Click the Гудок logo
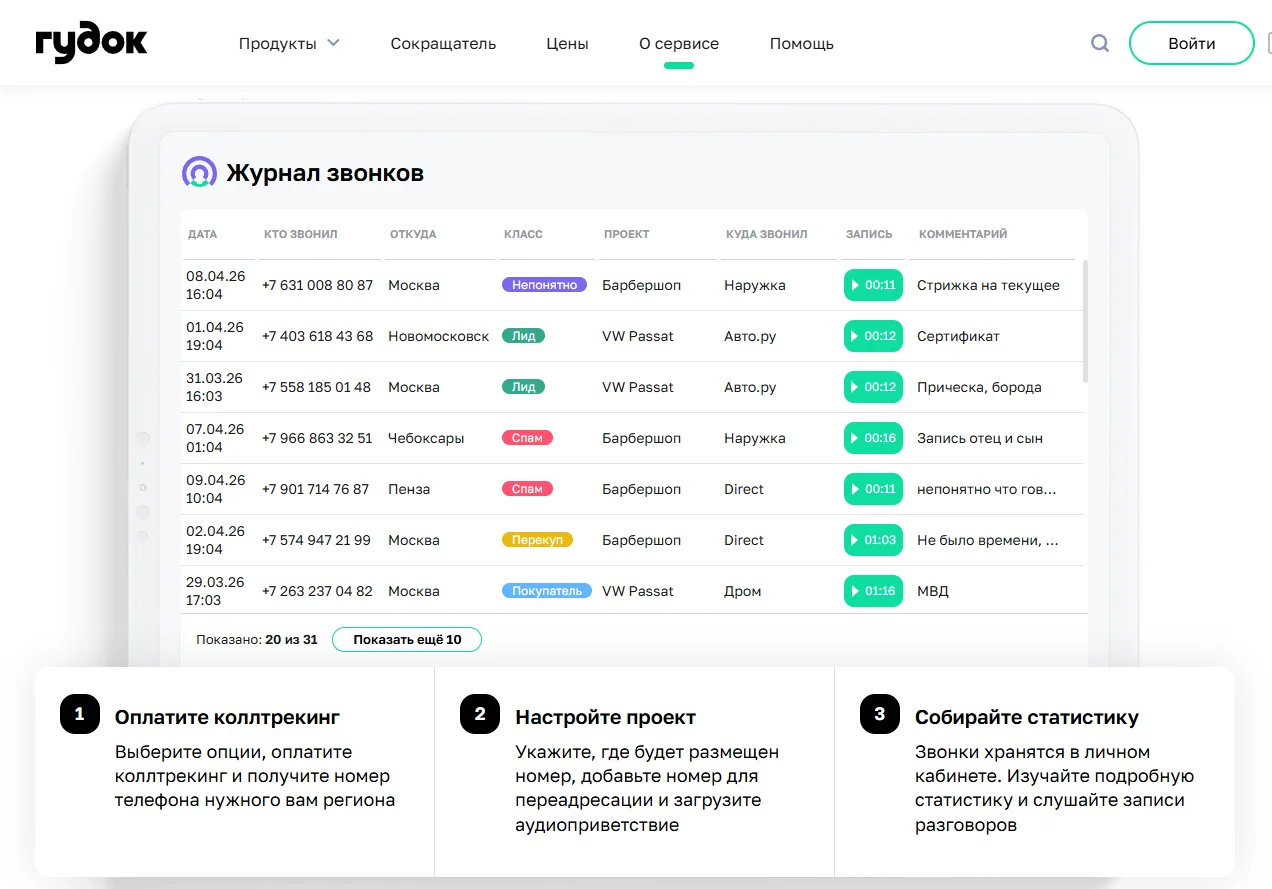Image resolution: width=1272 pixels, height=889 pixels. [91, 43]
